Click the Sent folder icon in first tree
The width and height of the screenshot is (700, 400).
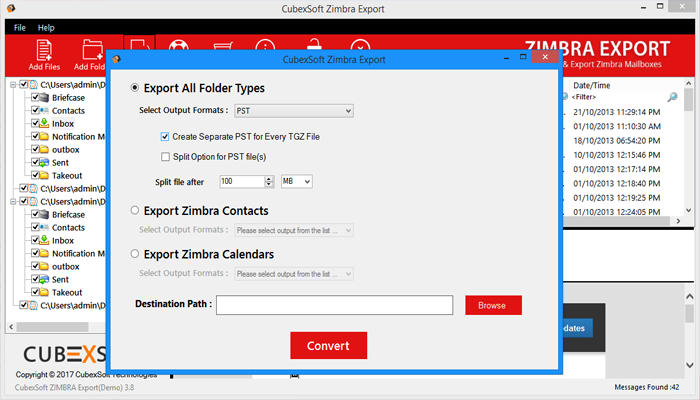click(44, 162)
